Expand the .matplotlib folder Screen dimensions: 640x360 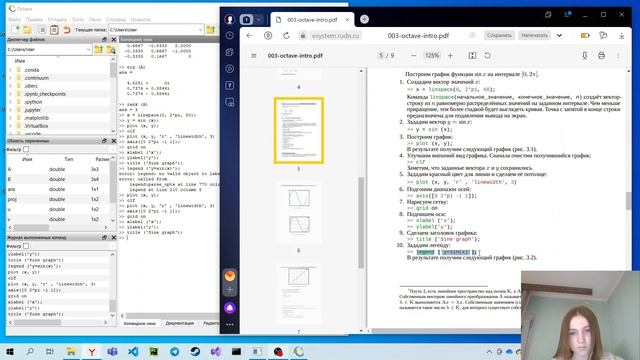pyautogui.click(x=10, y=118)
